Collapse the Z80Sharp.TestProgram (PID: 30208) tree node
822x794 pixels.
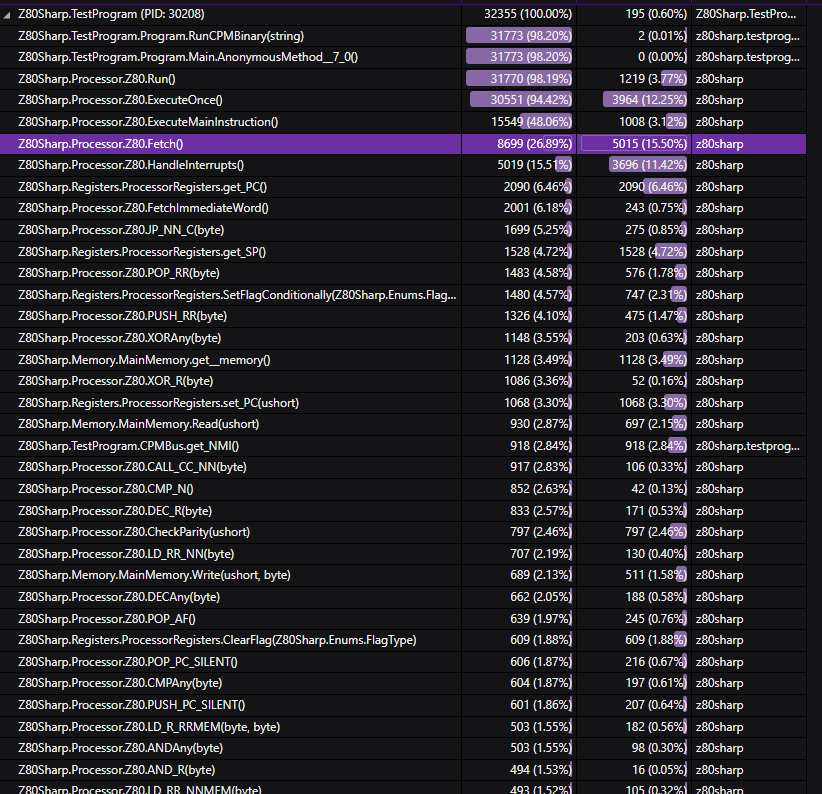tap(6, 15)
